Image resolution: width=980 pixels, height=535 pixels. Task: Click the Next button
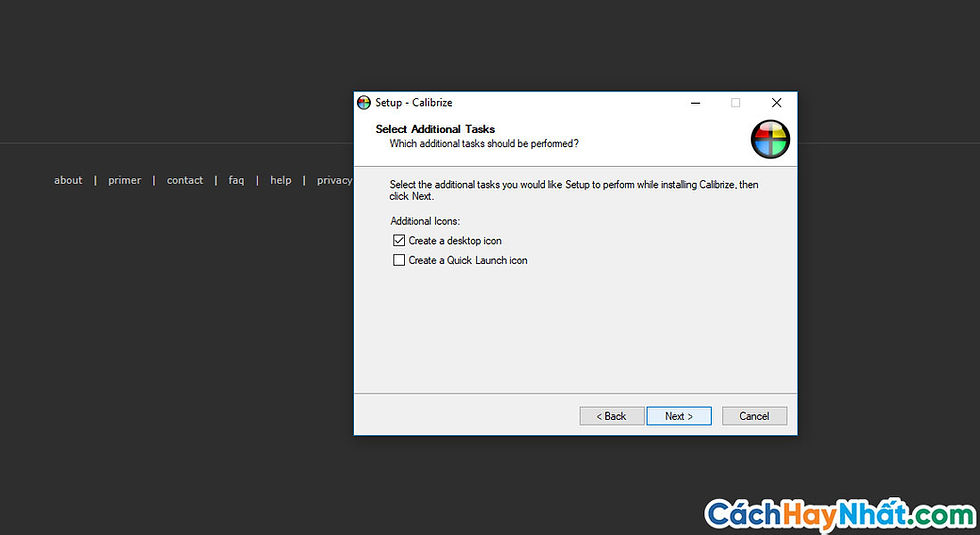tap(679, 416)
